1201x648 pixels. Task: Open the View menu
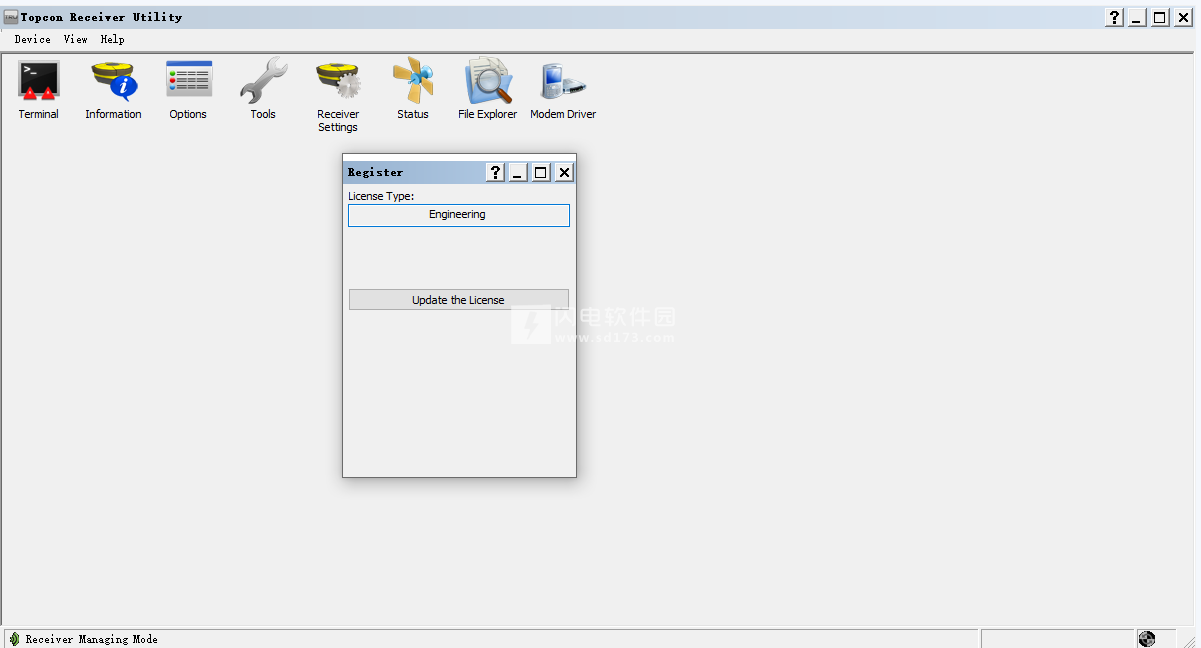tap(75, 39)
